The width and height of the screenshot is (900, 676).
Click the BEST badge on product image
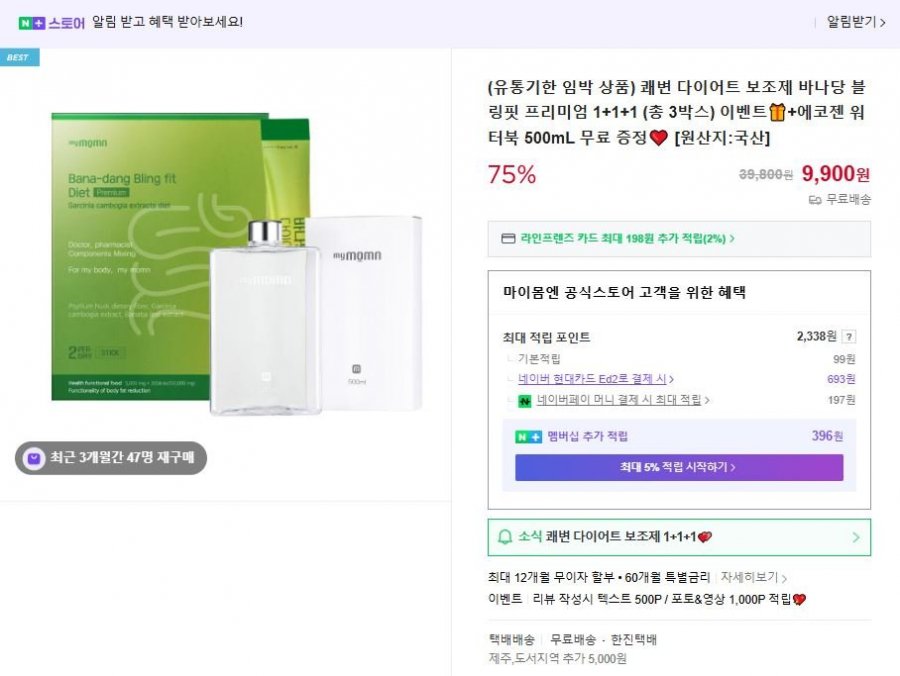point(19,57)
